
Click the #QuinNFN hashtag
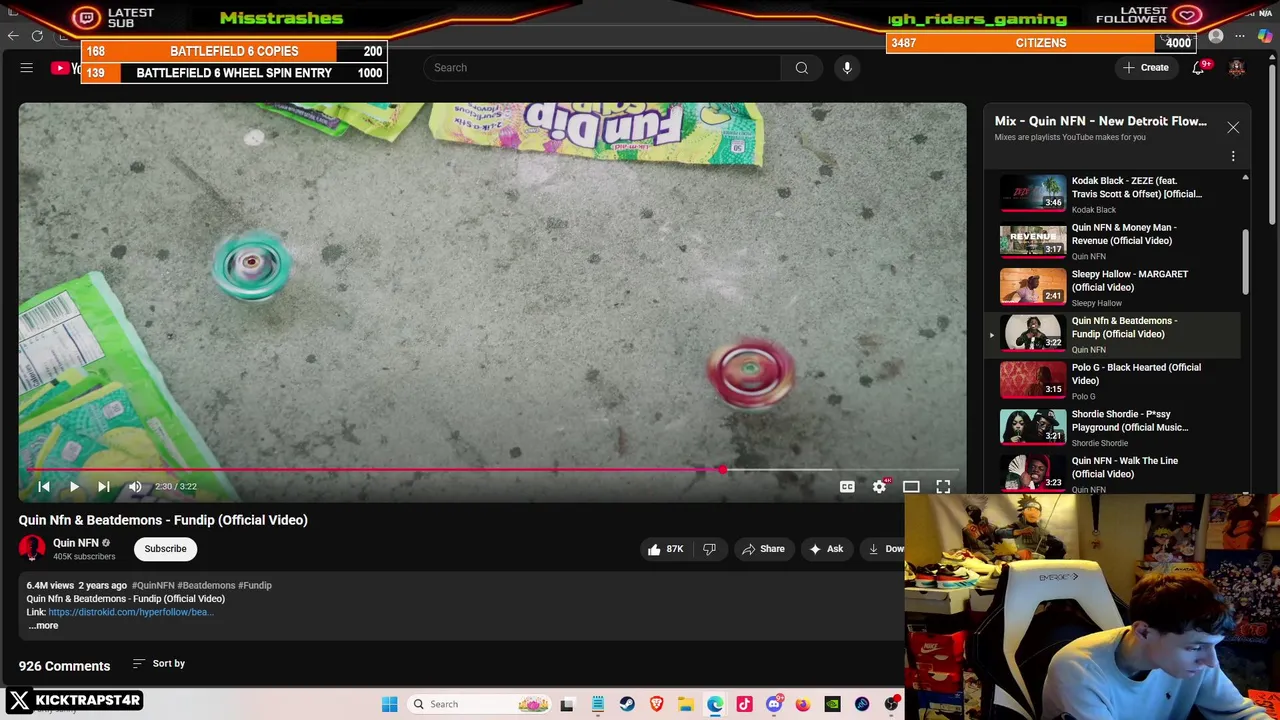152,586
